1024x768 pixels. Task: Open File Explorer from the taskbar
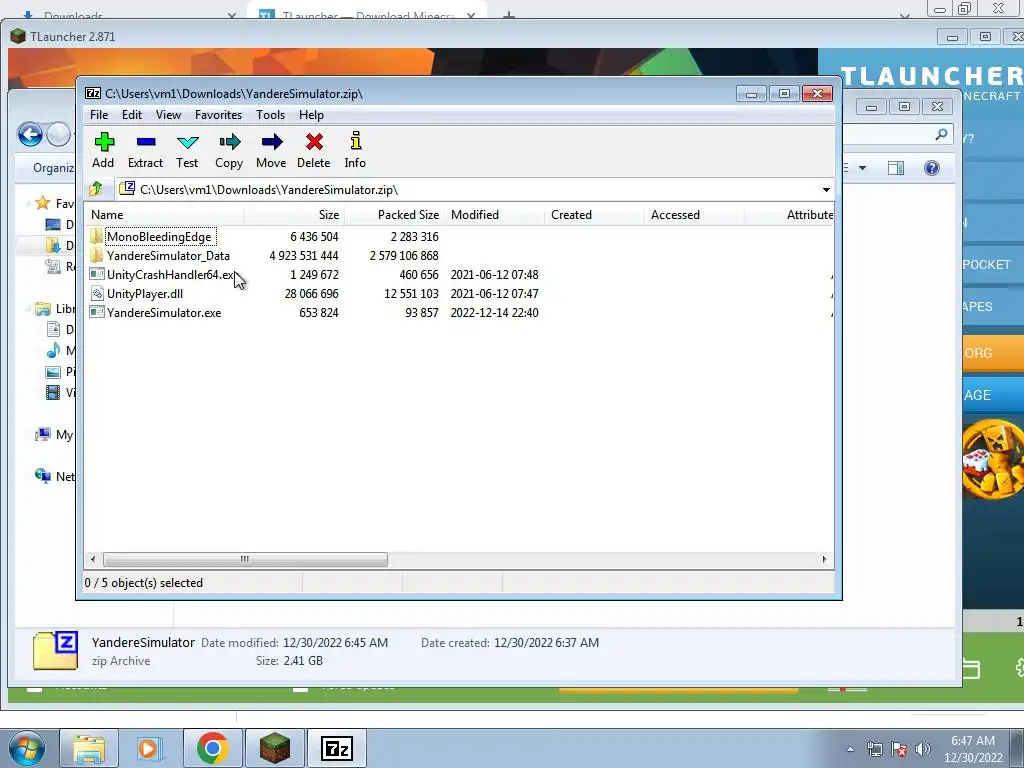88,748
